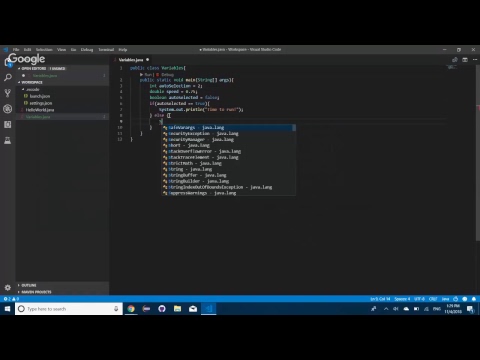The image size is (480, 360).
Task: Choose StringBuilder from the suggestion list
Action: (x=229, y=181)
